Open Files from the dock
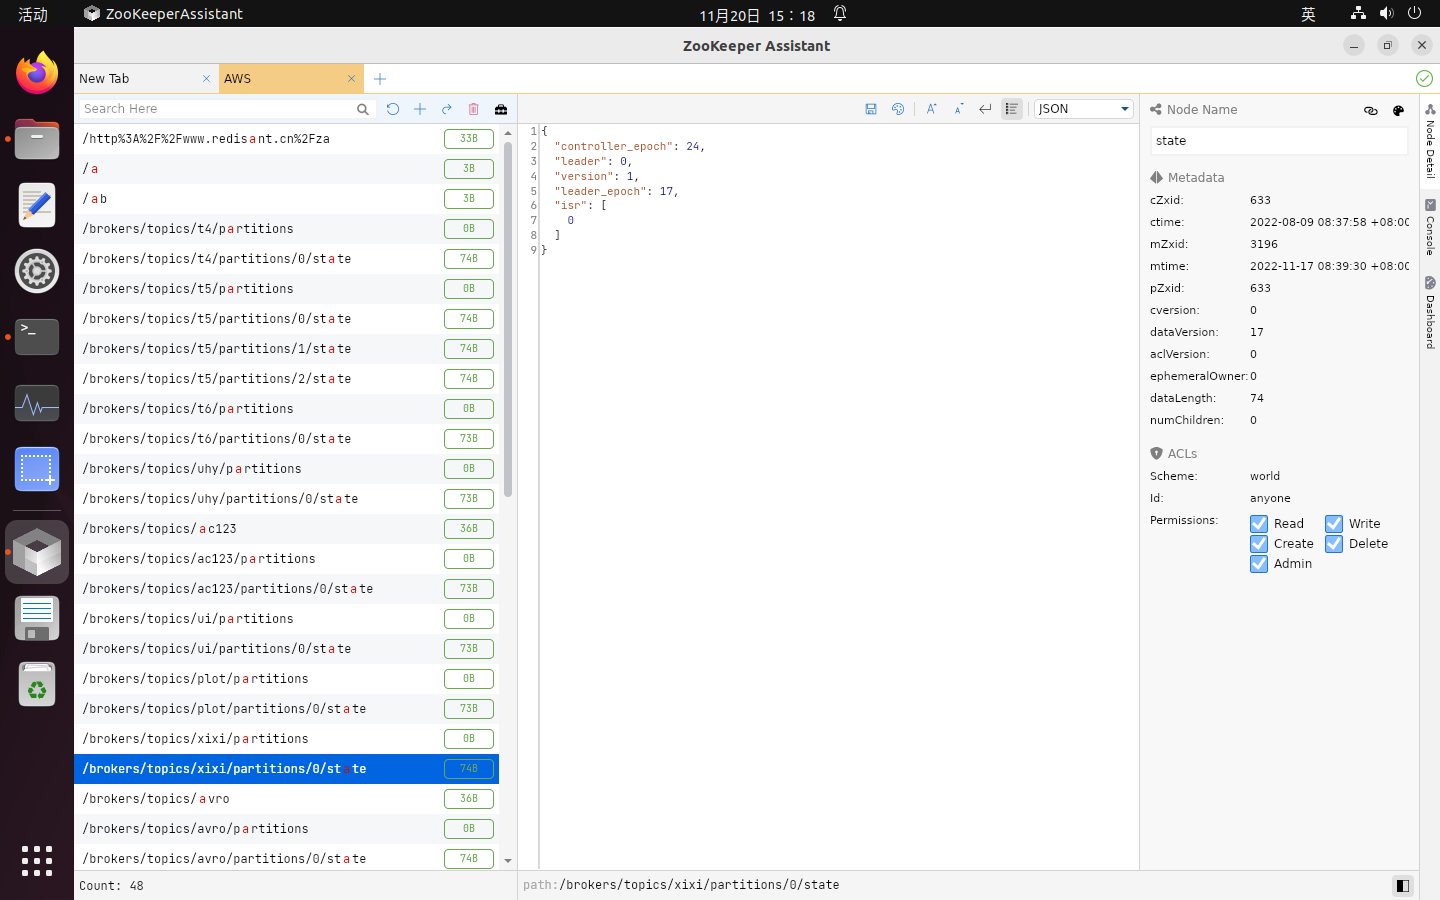The image size is (1440, 900). coord(37,139)
